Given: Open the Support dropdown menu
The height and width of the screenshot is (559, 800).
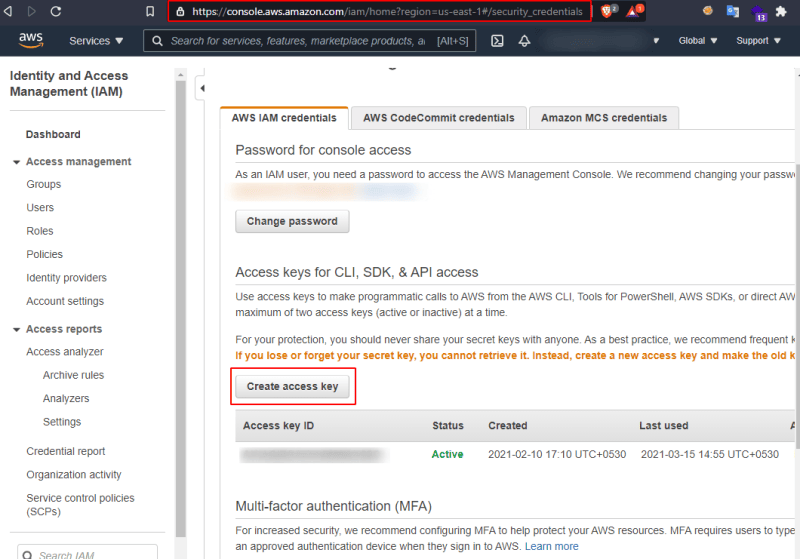Looking at the screenshot, I should pyautogui.click(x=758, y=41).
